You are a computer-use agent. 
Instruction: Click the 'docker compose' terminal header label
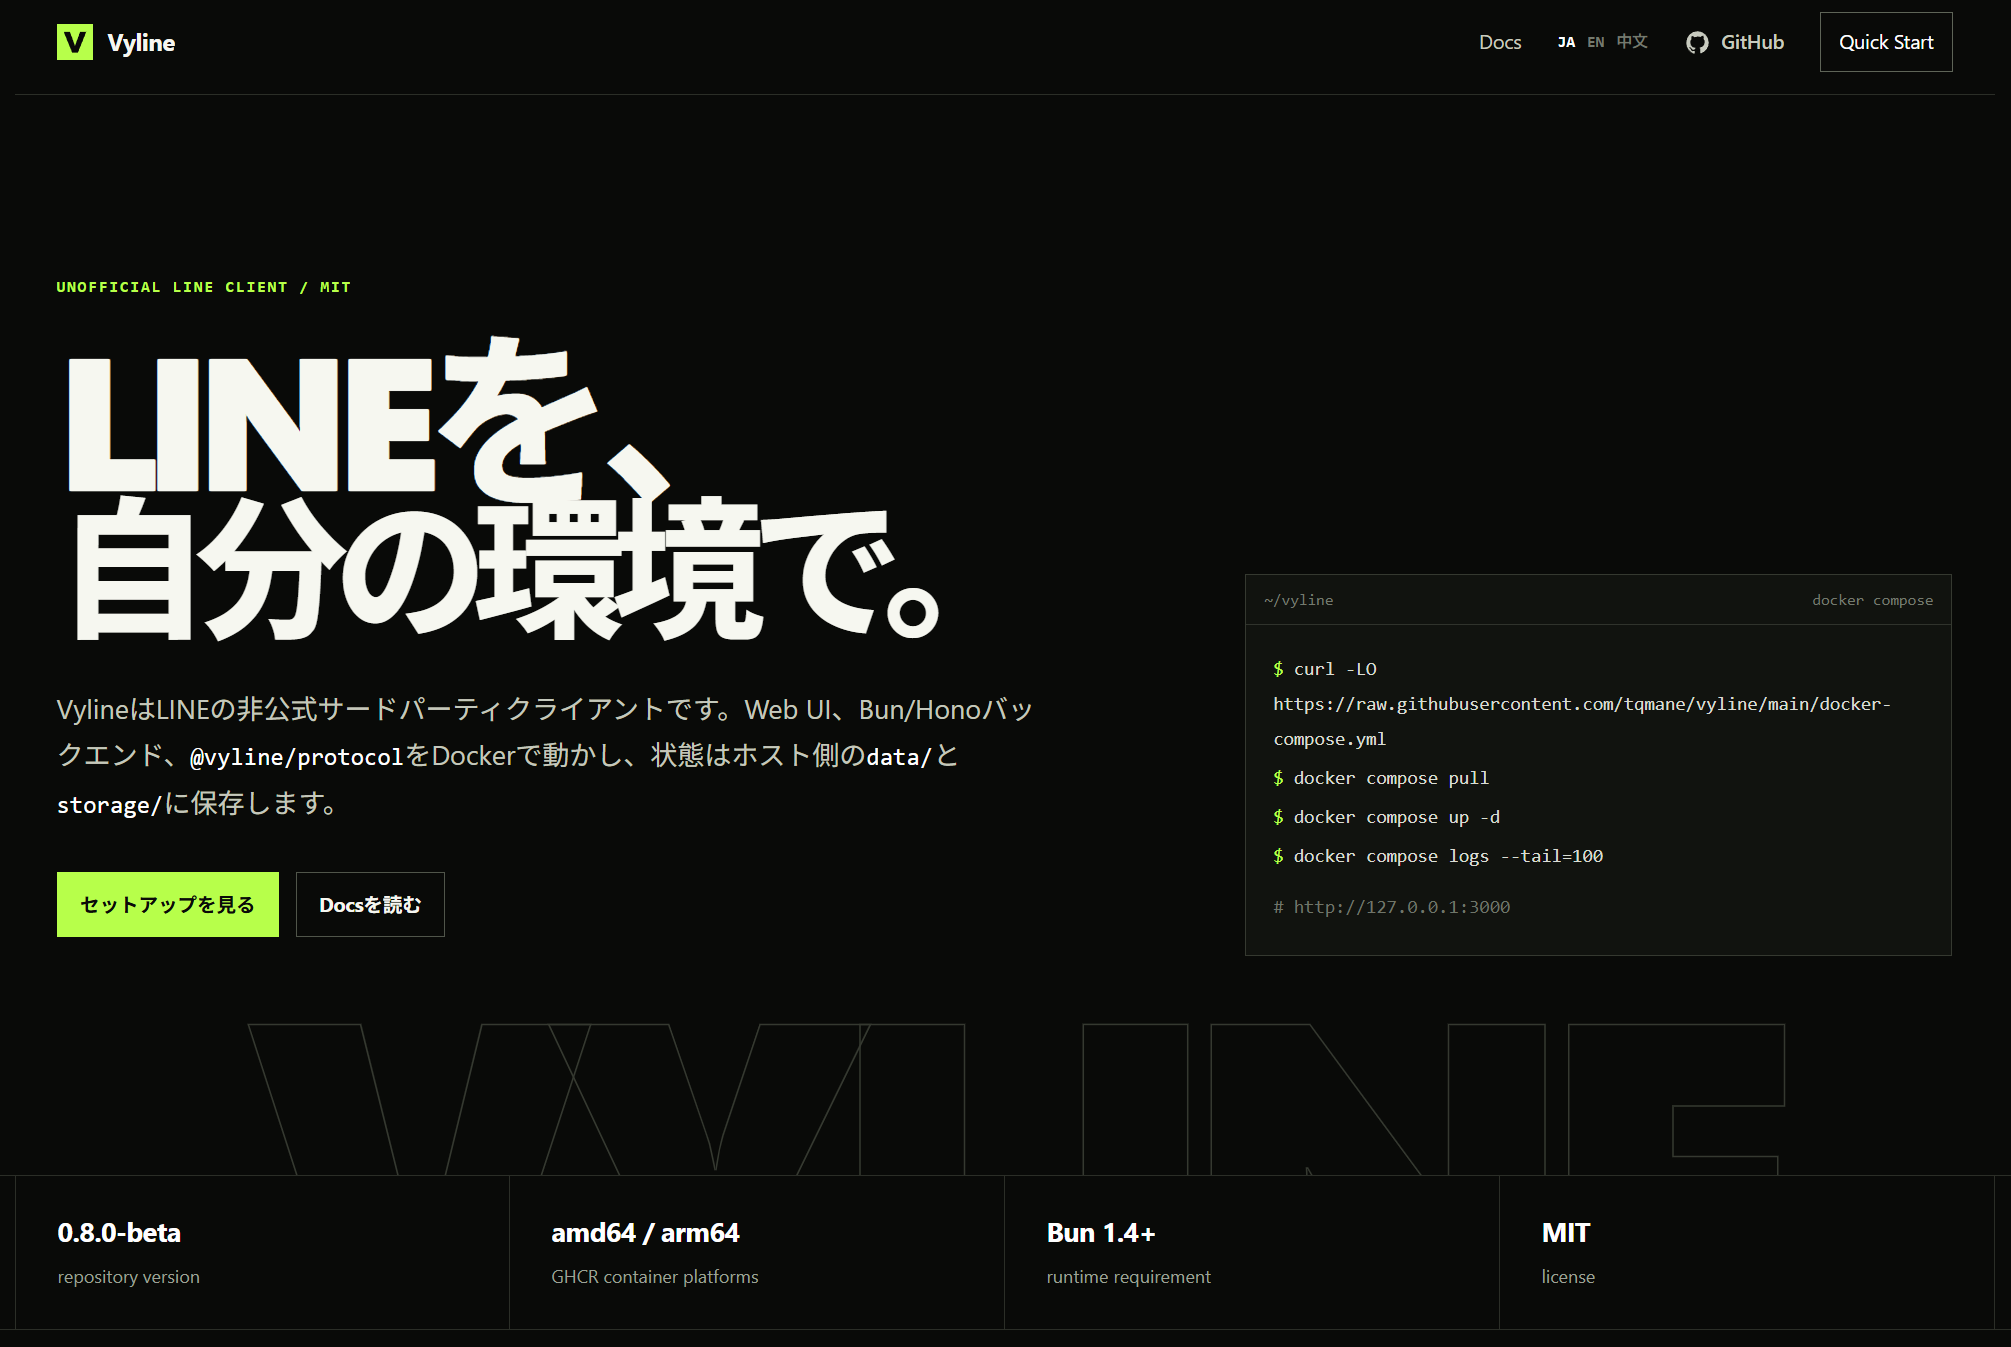coord(1872,600)
